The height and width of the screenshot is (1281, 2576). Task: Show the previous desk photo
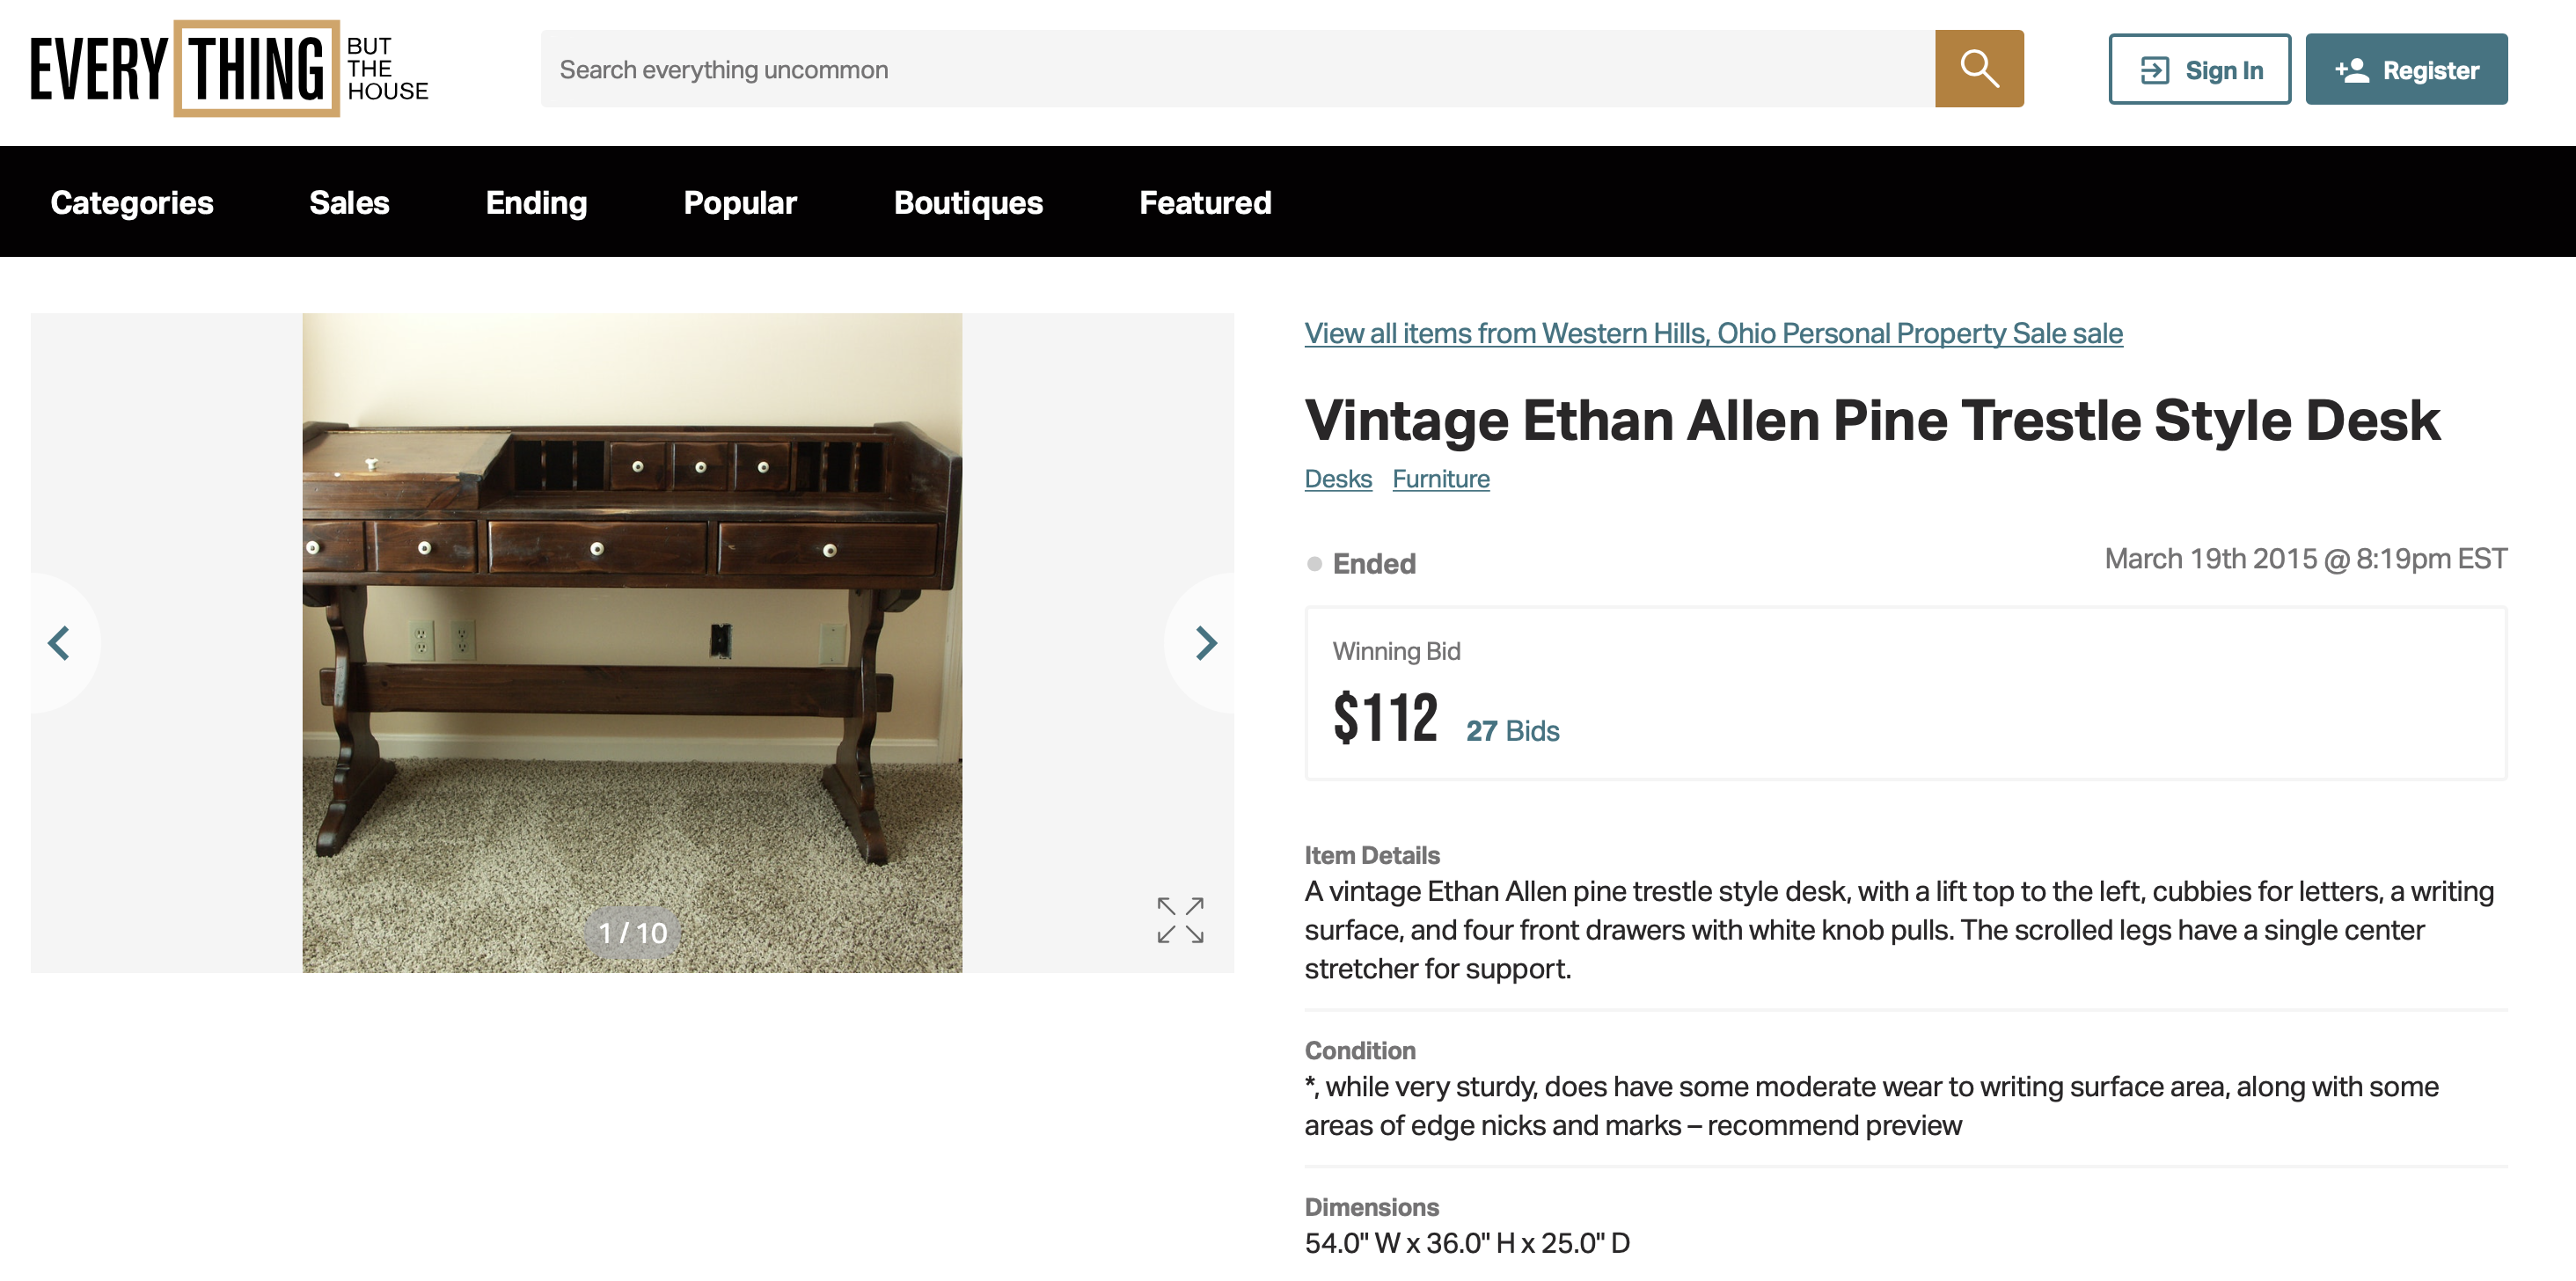click(x=60, y=643)
